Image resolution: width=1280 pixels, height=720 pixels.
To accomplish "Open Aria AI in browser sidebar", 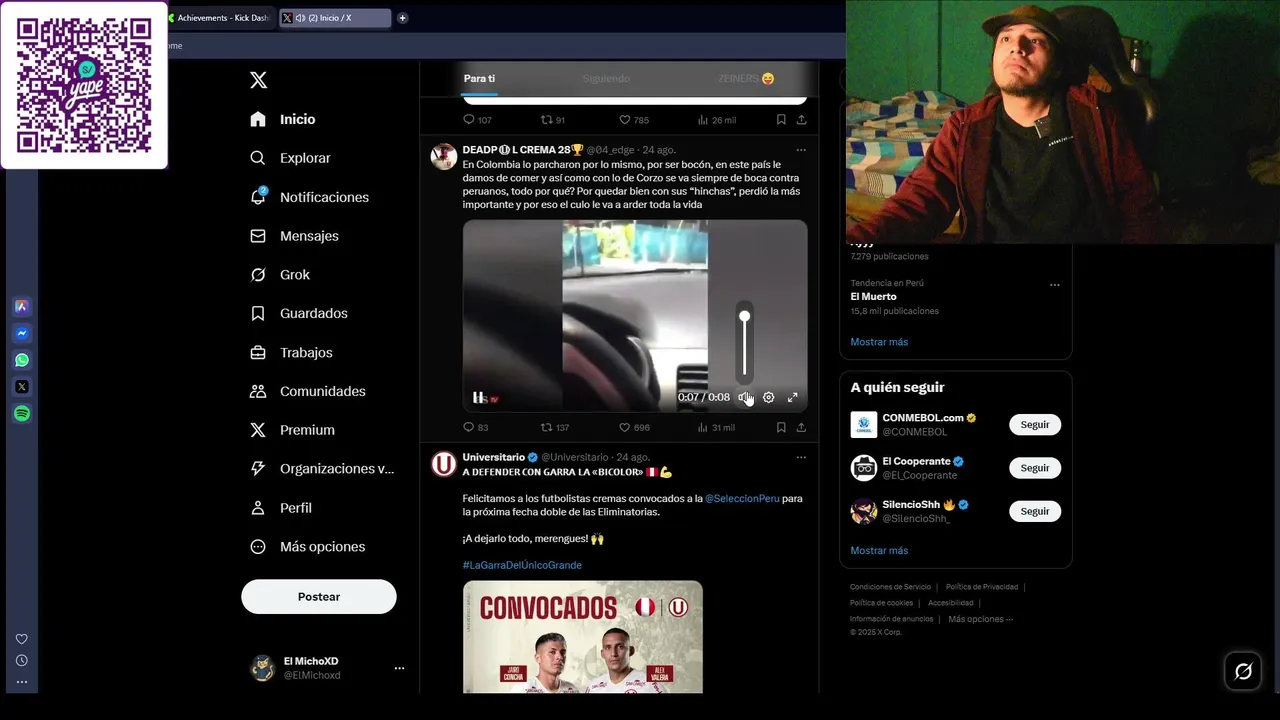I will 22,306.
